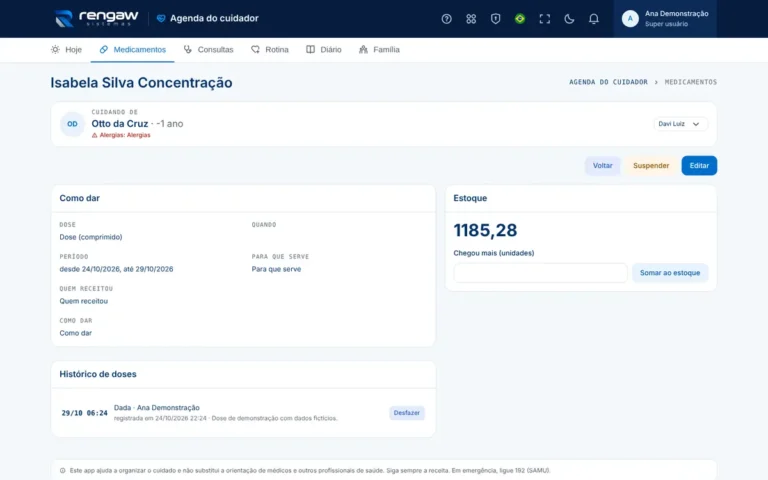
Task: Click the period text desde 24/10/2026
Action: point(116,269)
